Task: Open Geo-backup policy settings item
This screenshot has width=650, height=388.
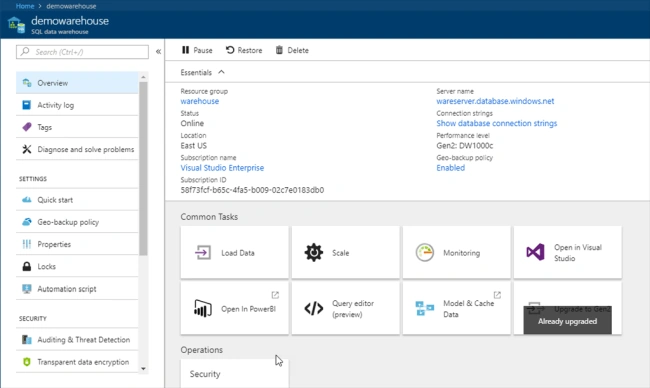Action: tap(77, 222)
